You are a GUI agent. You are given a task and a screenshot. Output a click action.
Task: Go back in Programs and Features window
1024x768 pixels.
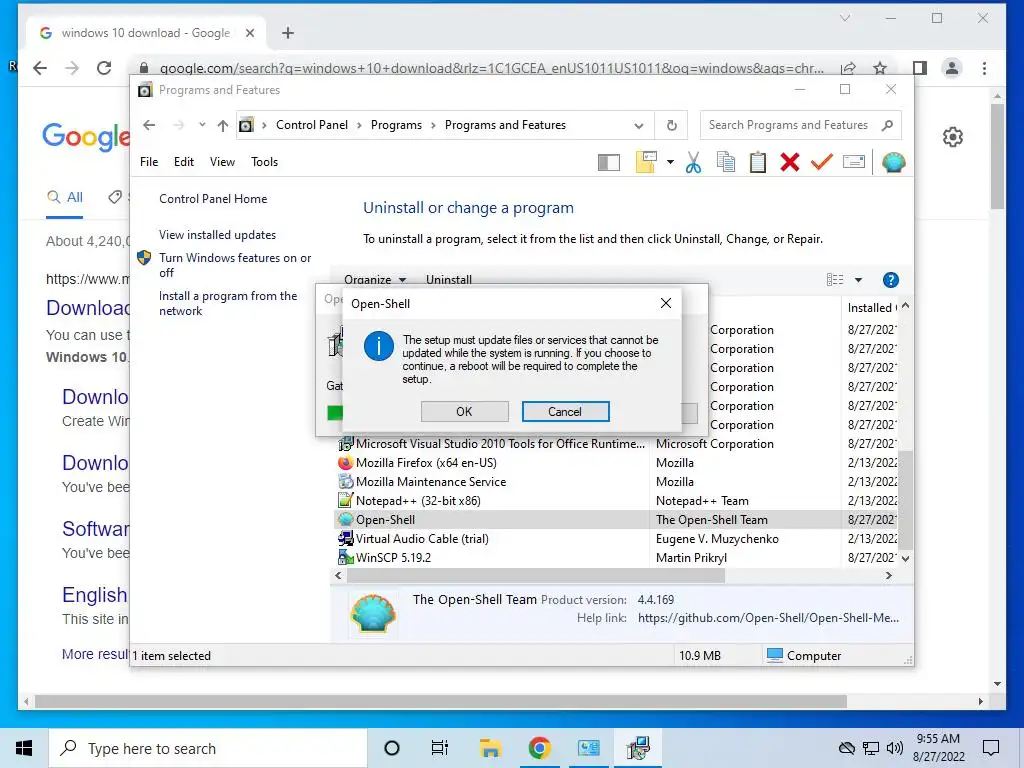[x=149, y=125]
